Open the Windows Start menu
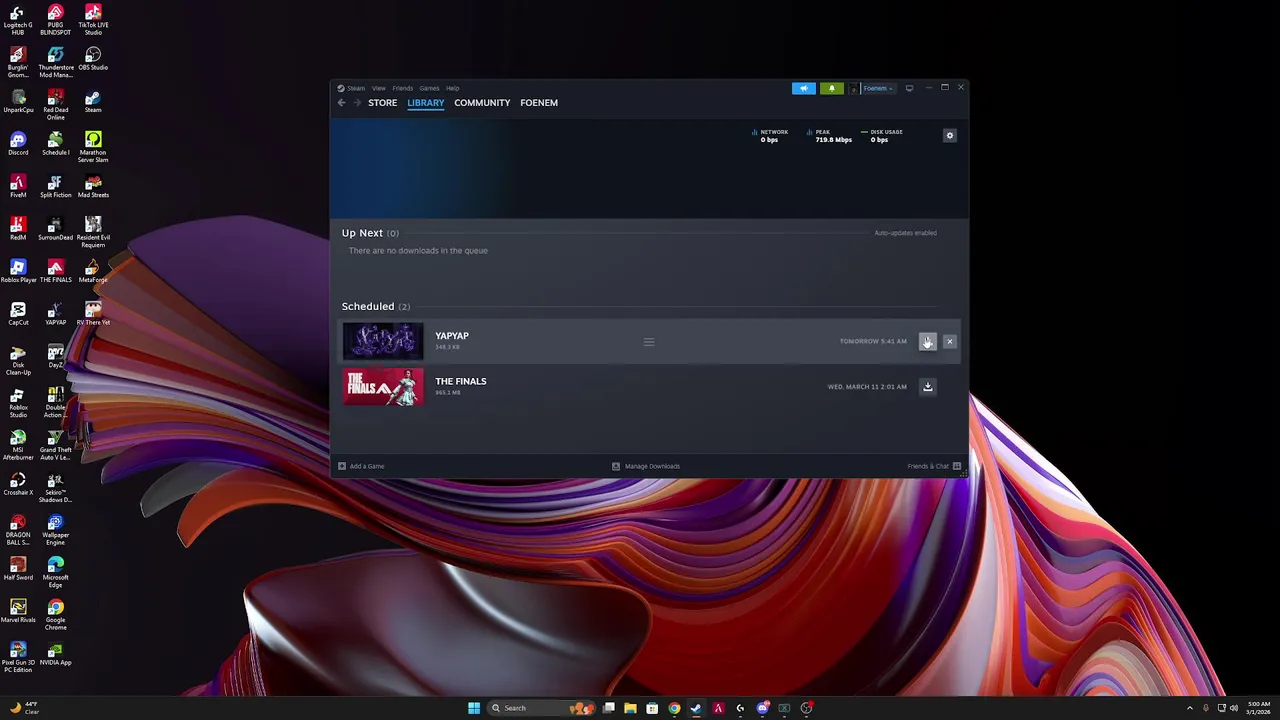 point(474,708)
